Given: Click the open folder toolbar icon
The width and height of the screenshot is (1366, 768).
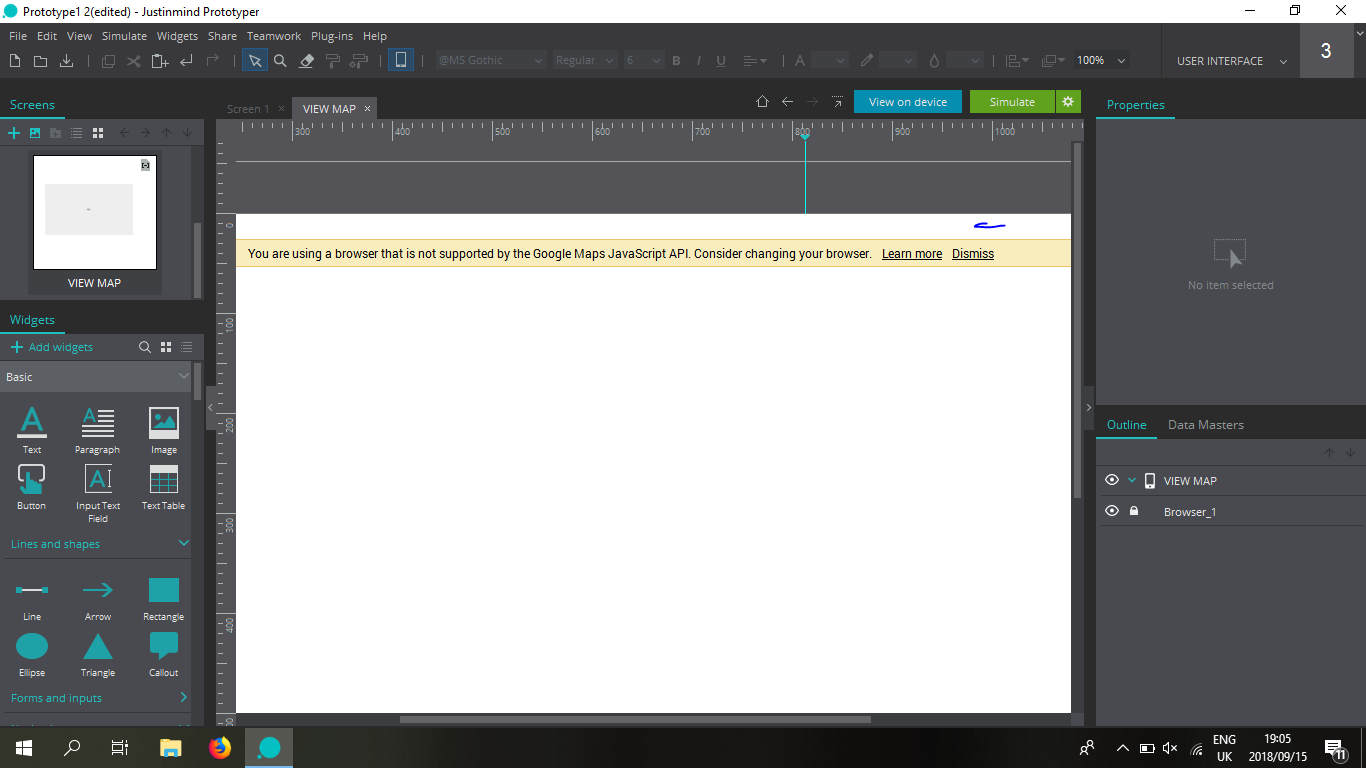Looking at the screenshot, I should (x=40, y=61).
